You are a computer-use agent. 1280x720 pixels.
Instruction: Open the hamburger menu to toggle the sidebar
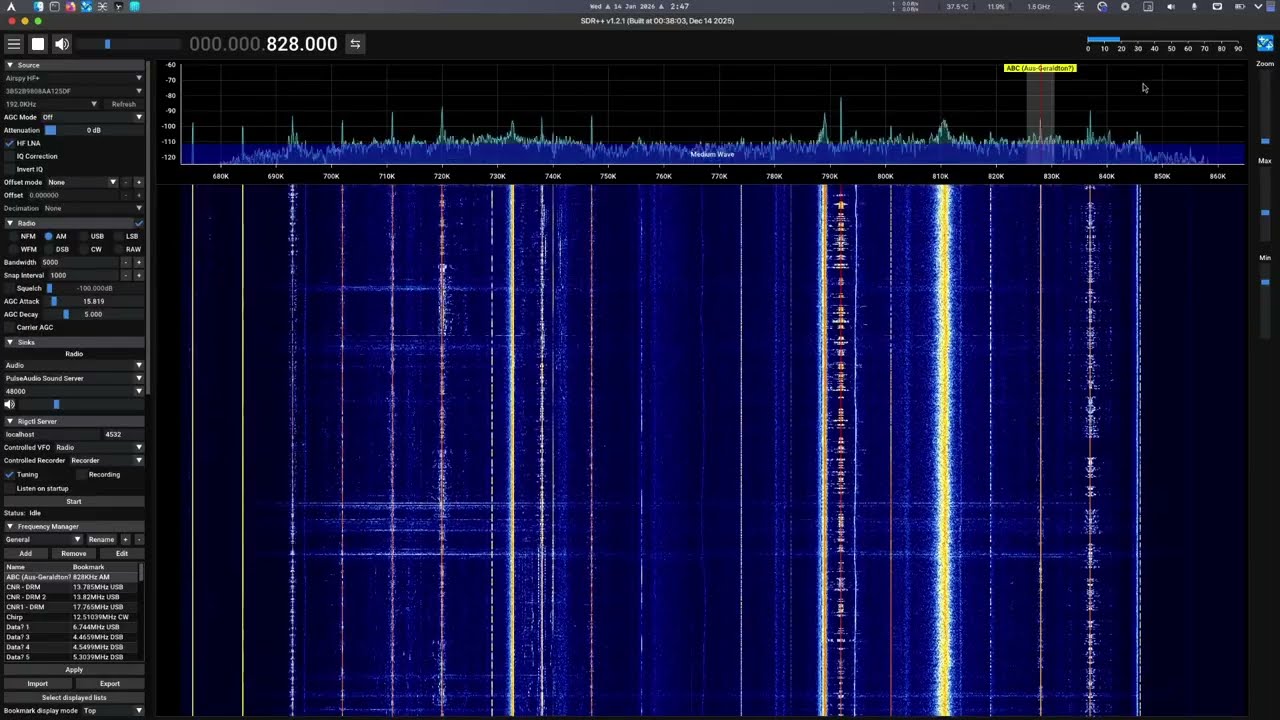[x=14, y=44]
